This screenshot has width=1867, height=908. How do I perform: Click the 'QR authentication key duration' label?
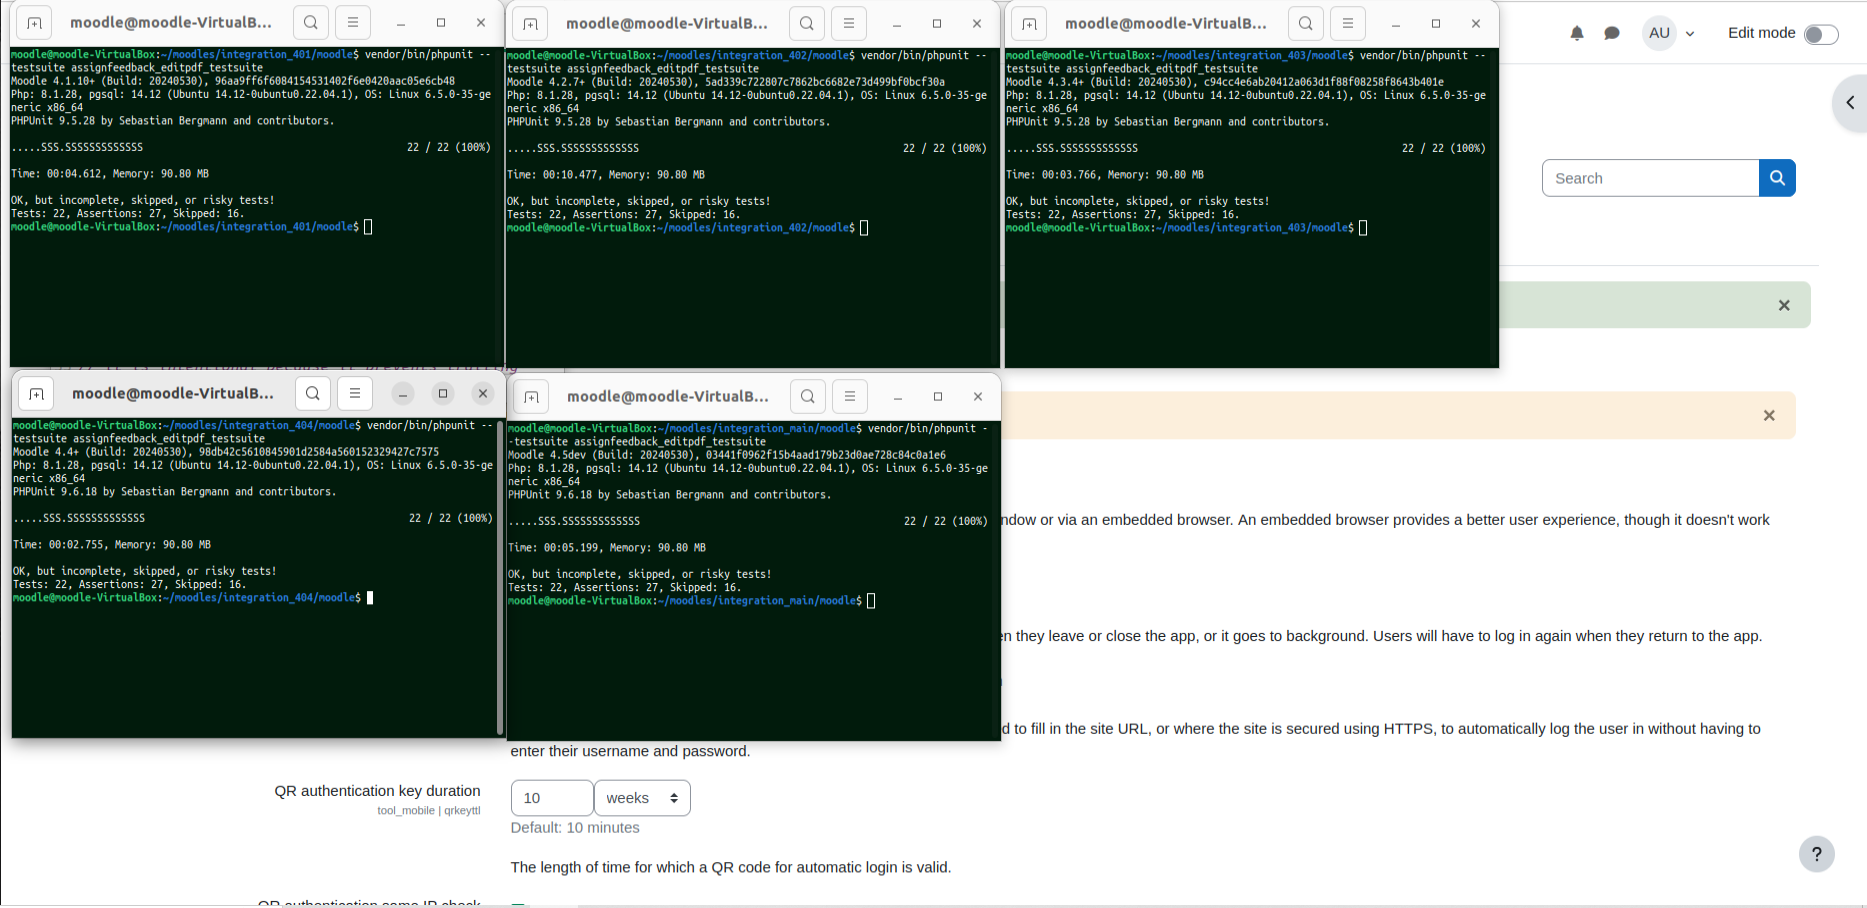(x=378, y=791)
